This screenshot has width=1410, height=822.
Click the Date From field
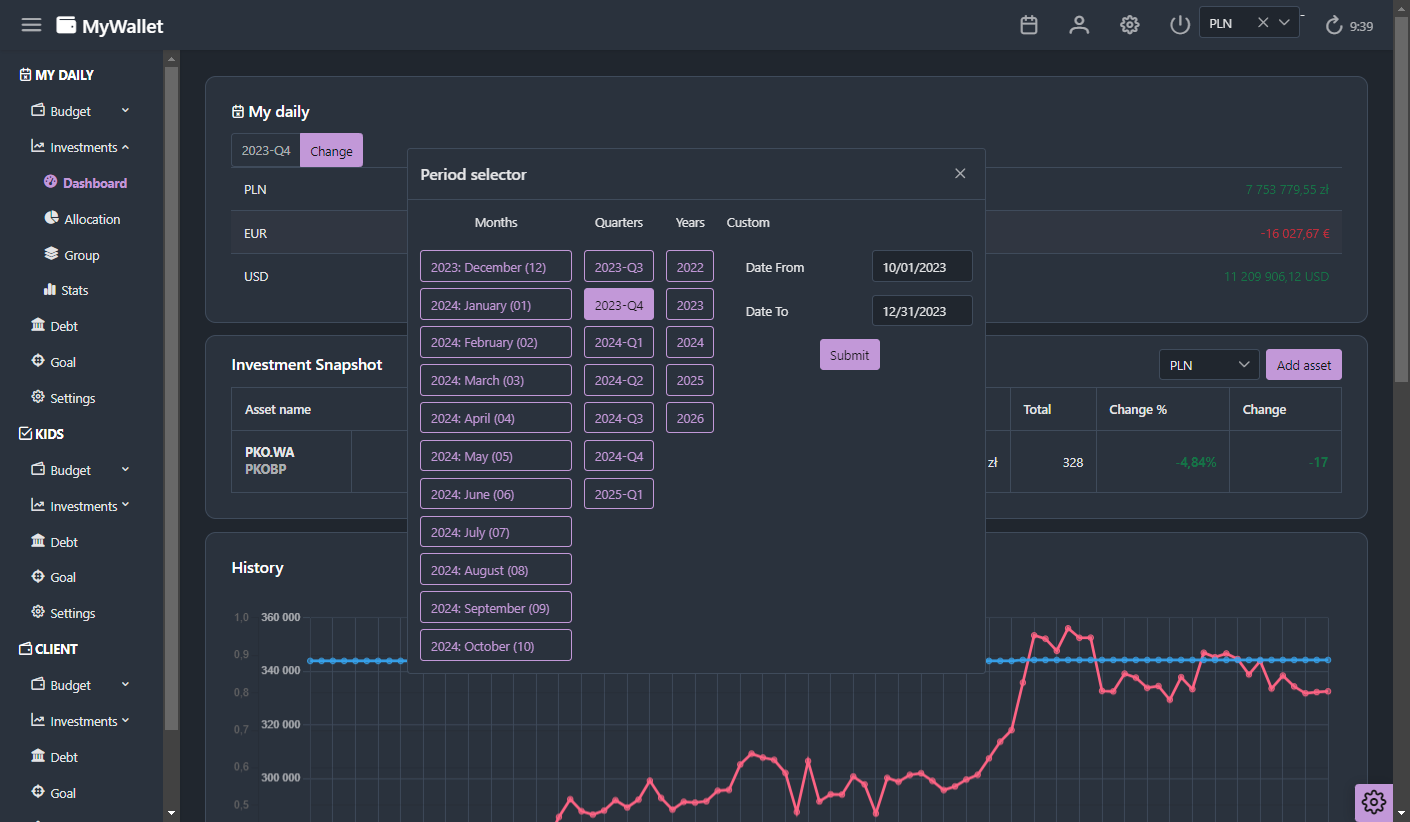pyautogui.click(x=922, y=267)
